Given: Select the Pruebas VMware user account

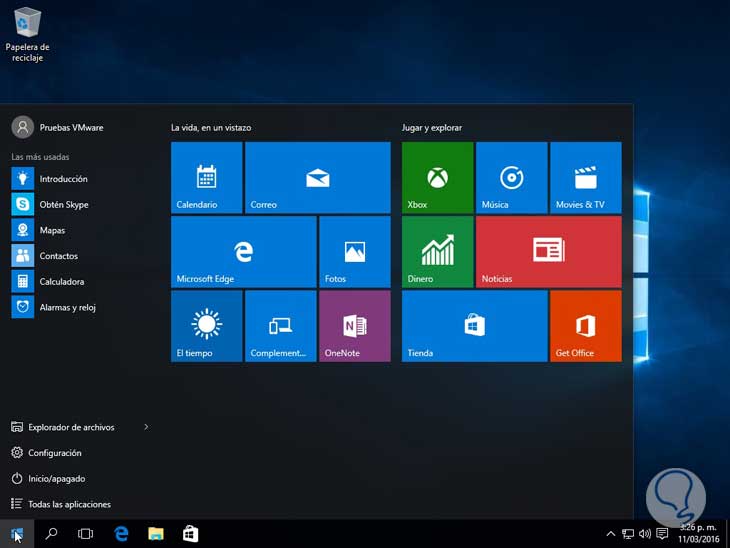Looking at the screenshot, I should tap(70, 127).
